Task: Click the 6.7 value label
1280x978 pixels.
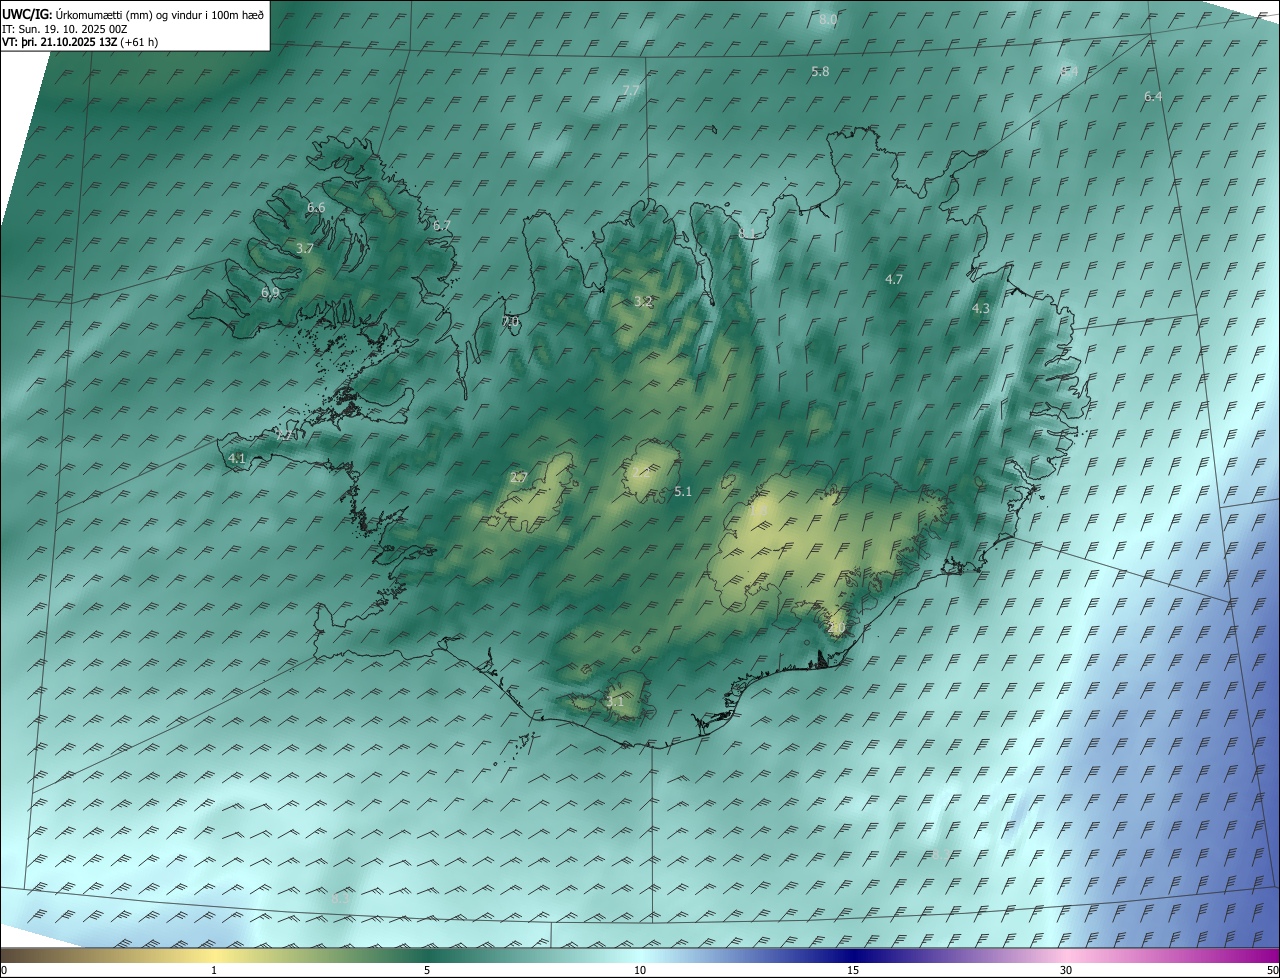Action: (x=442, y=226)
